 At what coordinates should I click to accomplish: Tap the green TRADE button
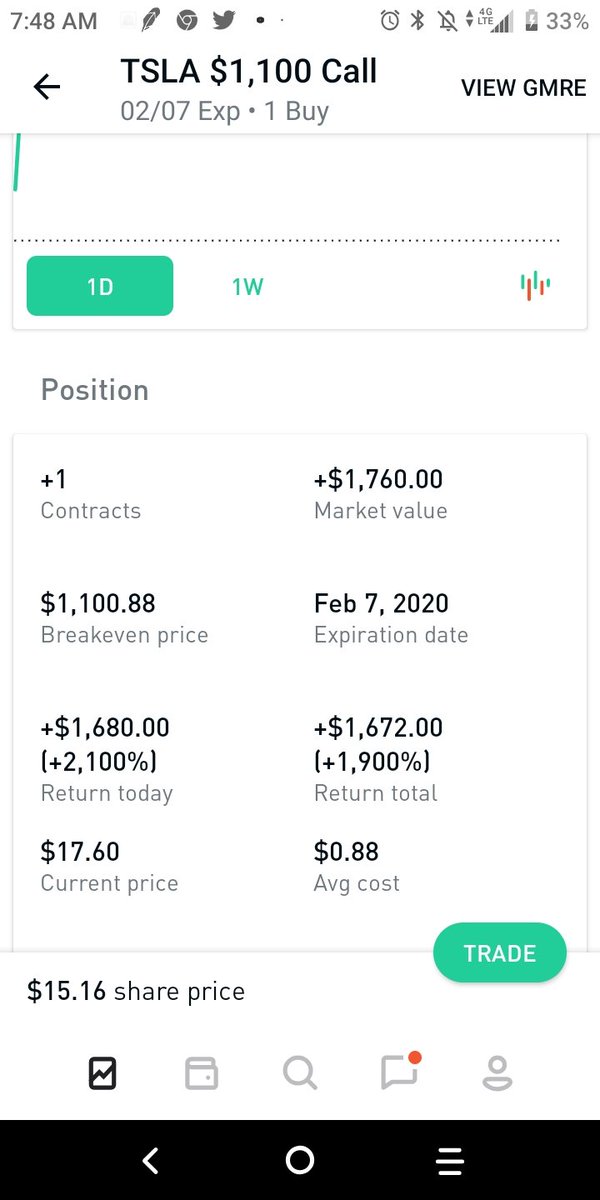(500, 953)
